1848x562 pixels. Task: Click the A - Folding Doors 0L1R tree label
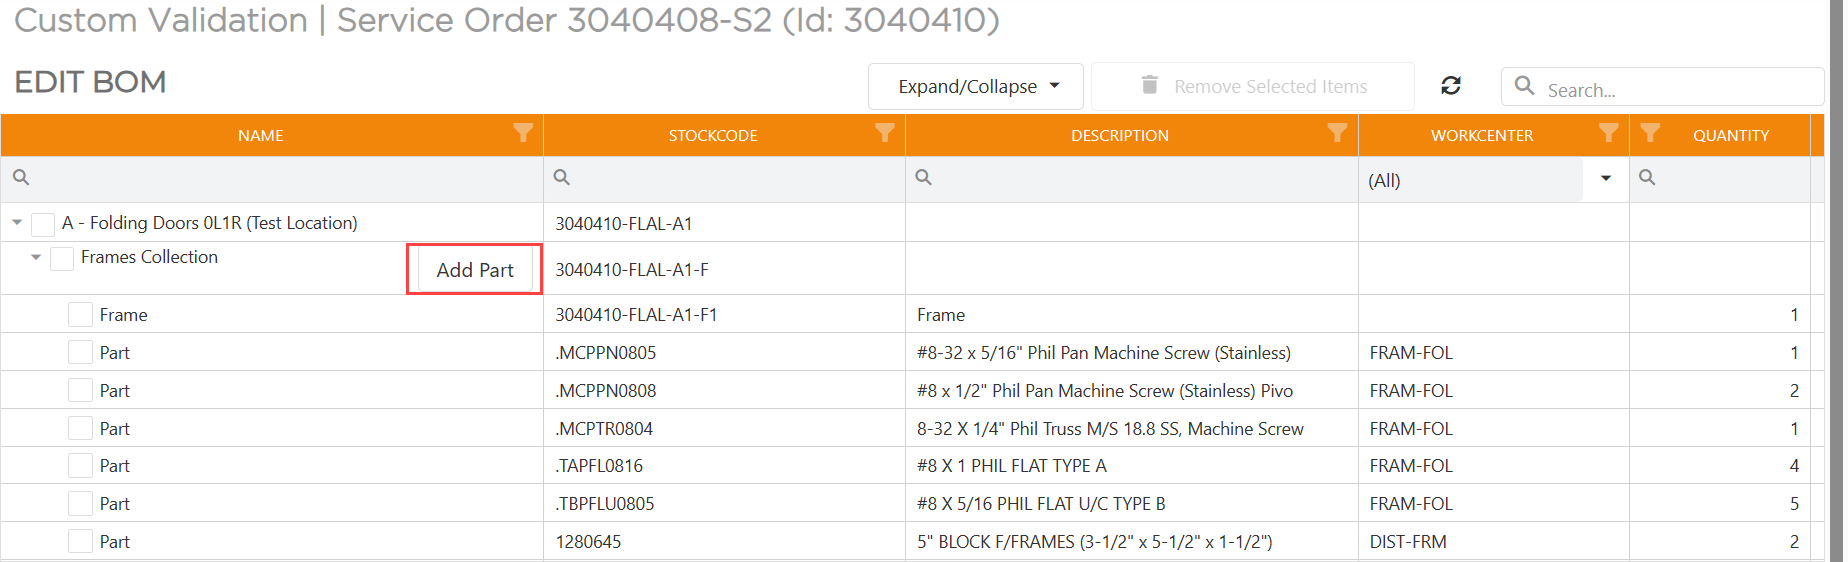tap(209, 223)
